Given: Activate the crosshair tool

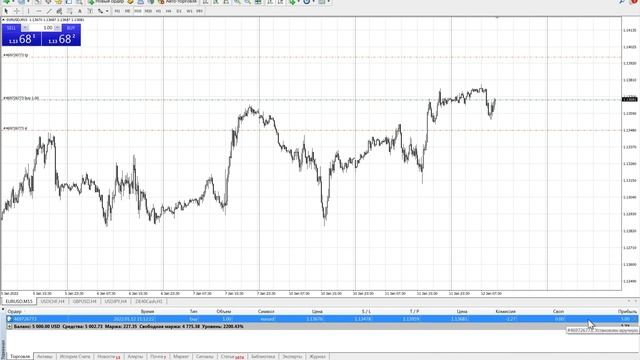Looking at the screenshot, I should [17, 11].
